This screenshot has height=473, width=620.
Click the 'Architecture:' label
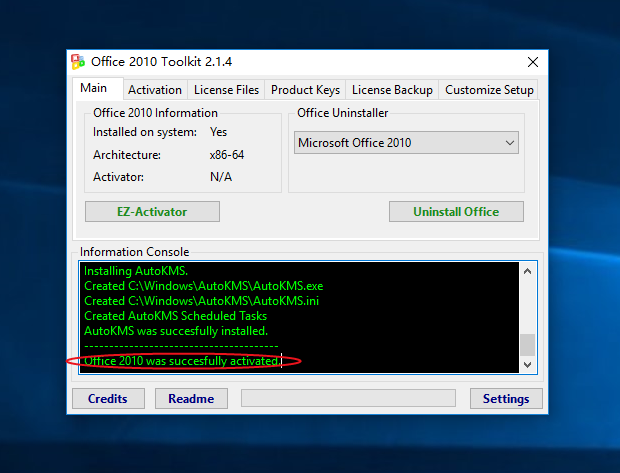pos(127,155)
